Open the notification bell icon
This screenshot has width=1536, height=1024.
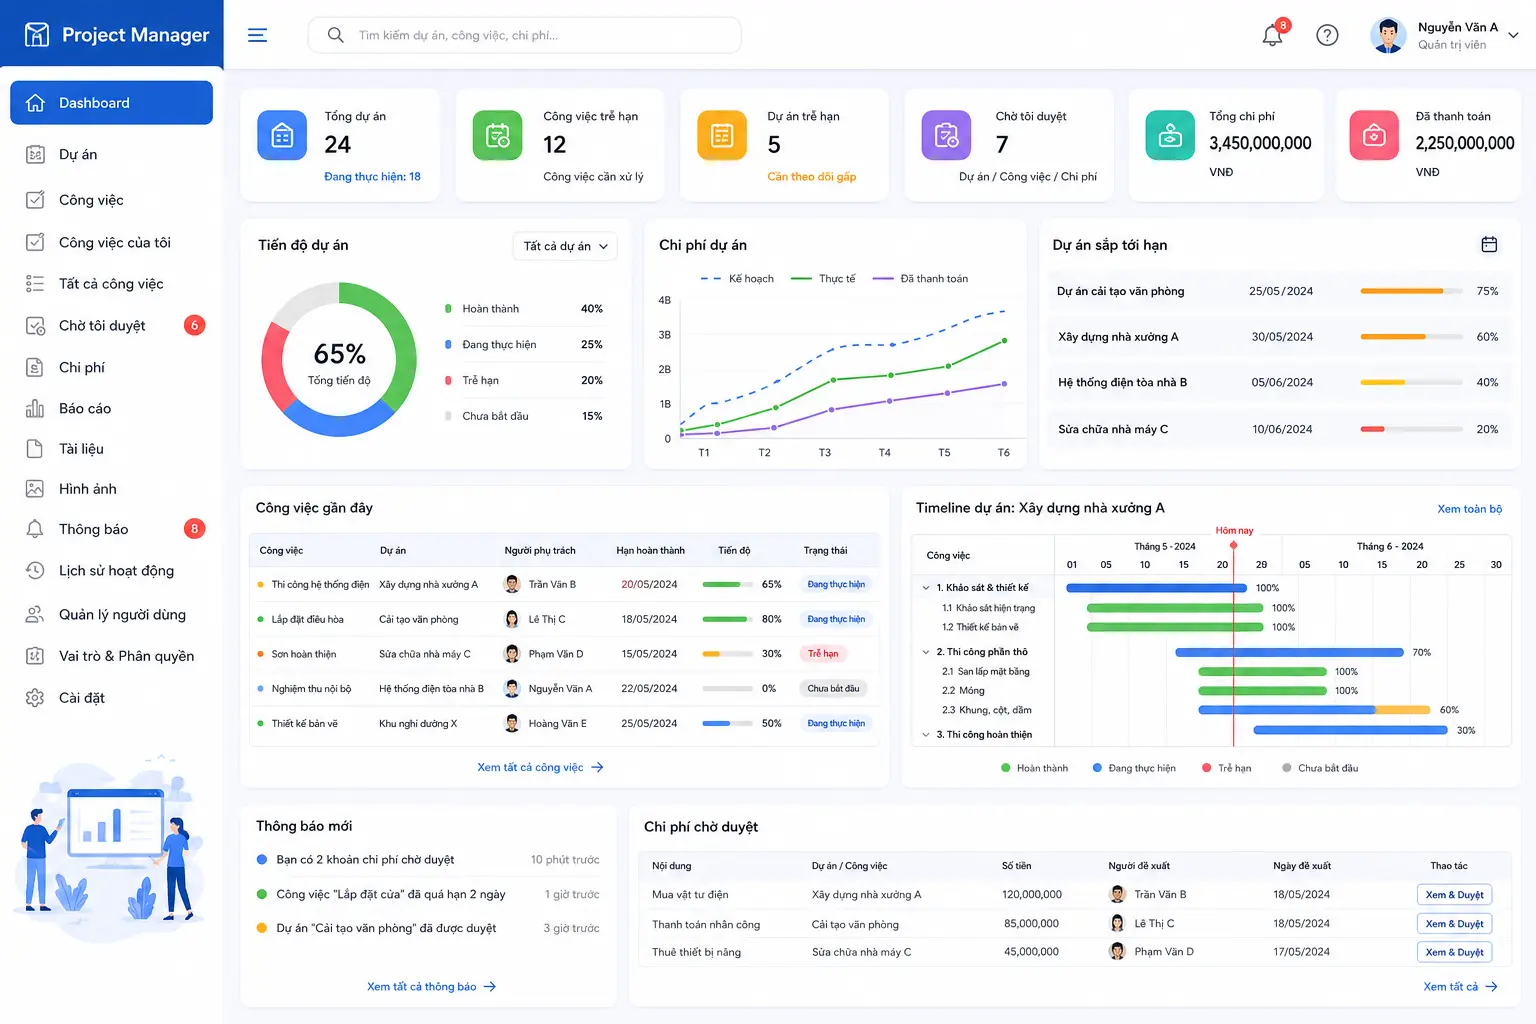1272,35
